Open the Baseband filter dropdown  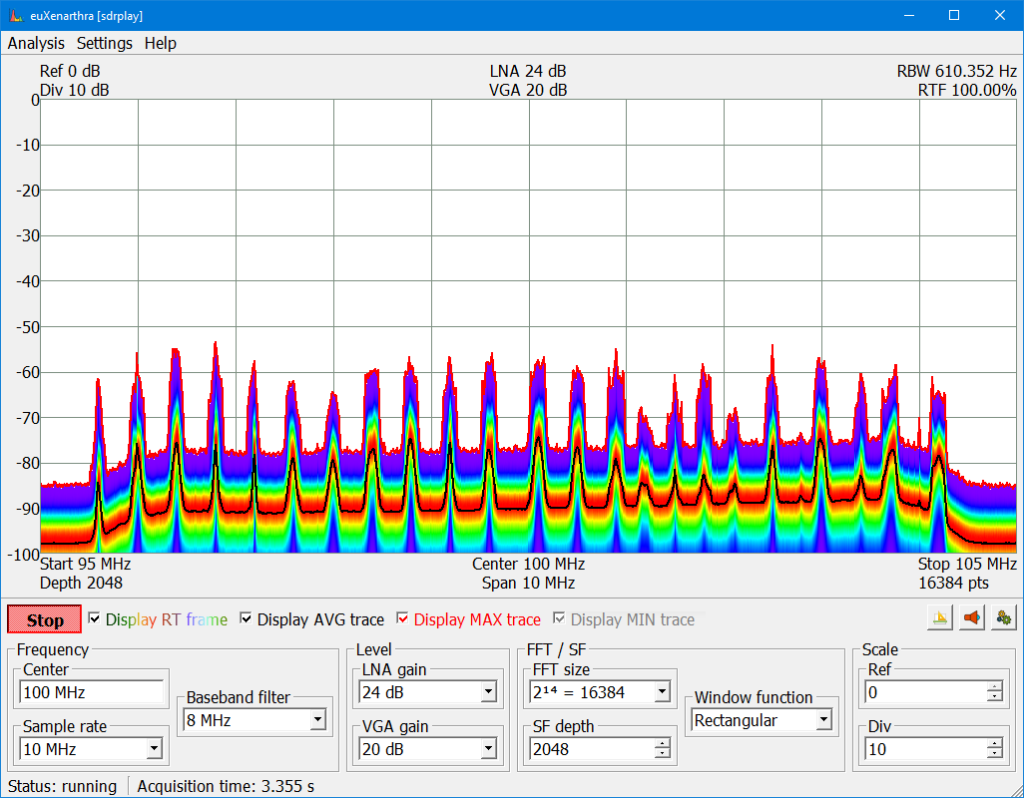pos(316,719)
